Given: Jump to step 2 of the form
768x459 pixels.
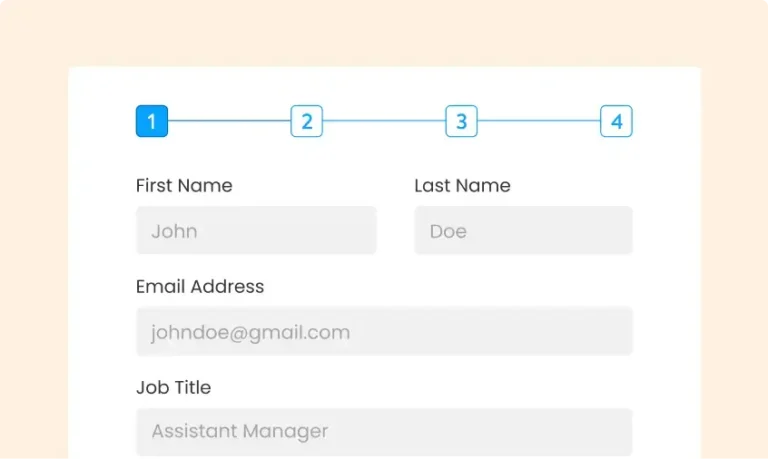Looking at the screenshot, I should tap(307, 122).
